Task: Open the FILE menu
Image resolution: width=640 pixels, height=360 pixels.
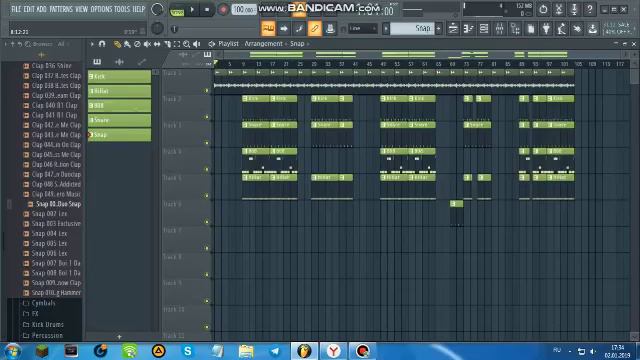Action: click(x=16, y=9)
